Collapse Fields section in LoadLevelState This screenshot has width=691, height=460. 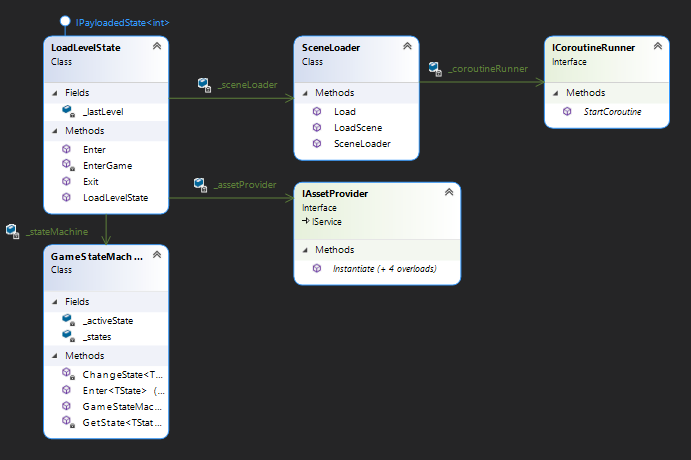point(55,93)
